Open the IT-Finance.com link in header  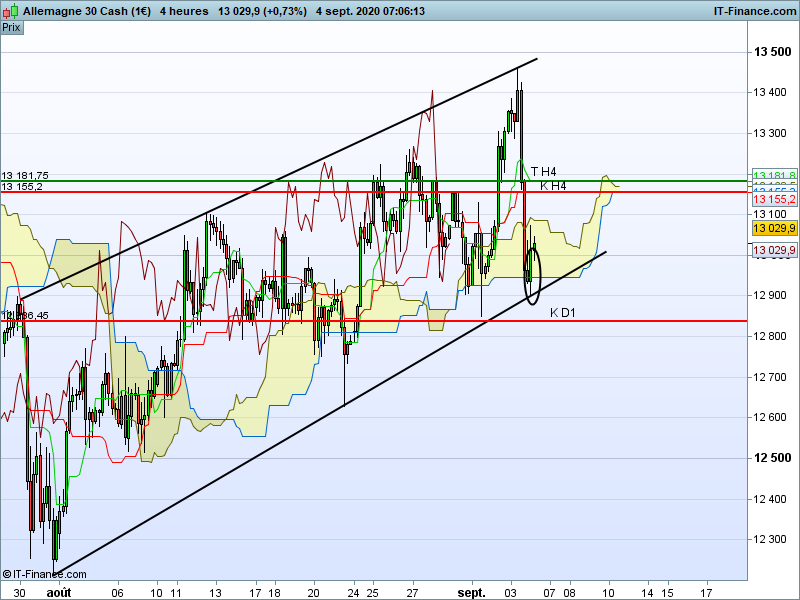pyautogui.click(x=755, y=11)
